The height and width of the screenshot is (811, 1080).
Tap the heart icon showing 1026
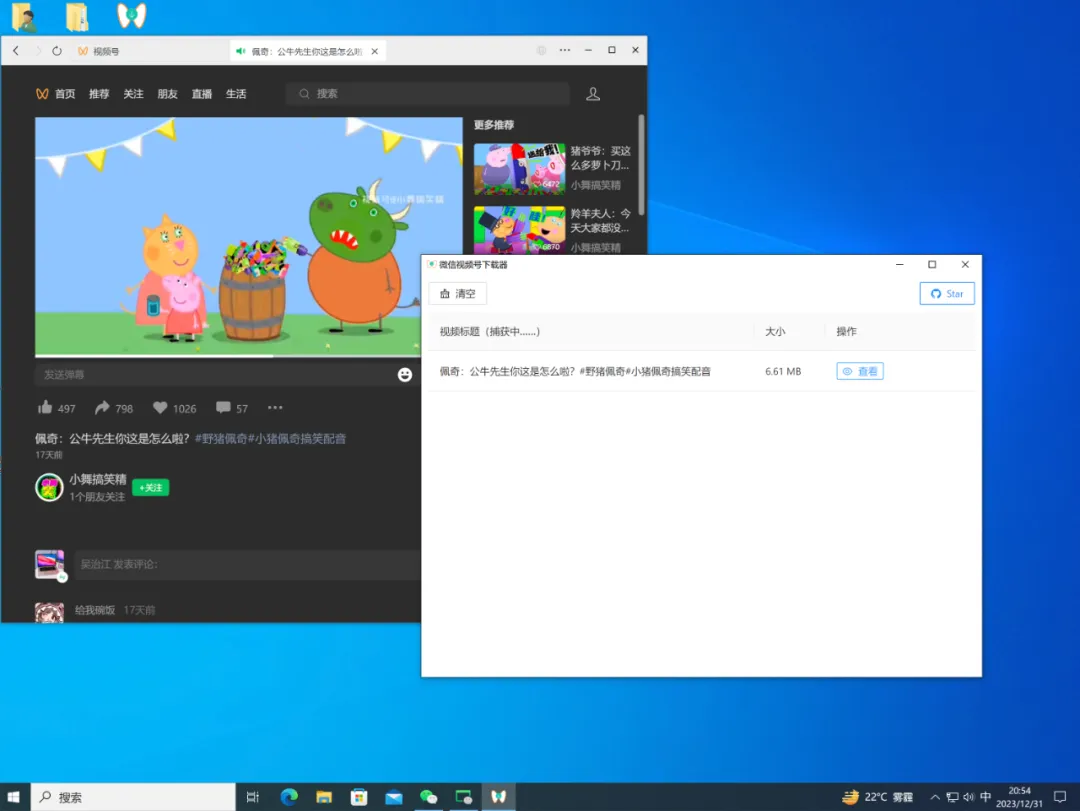pyautogui.click(x=160, y=407)
